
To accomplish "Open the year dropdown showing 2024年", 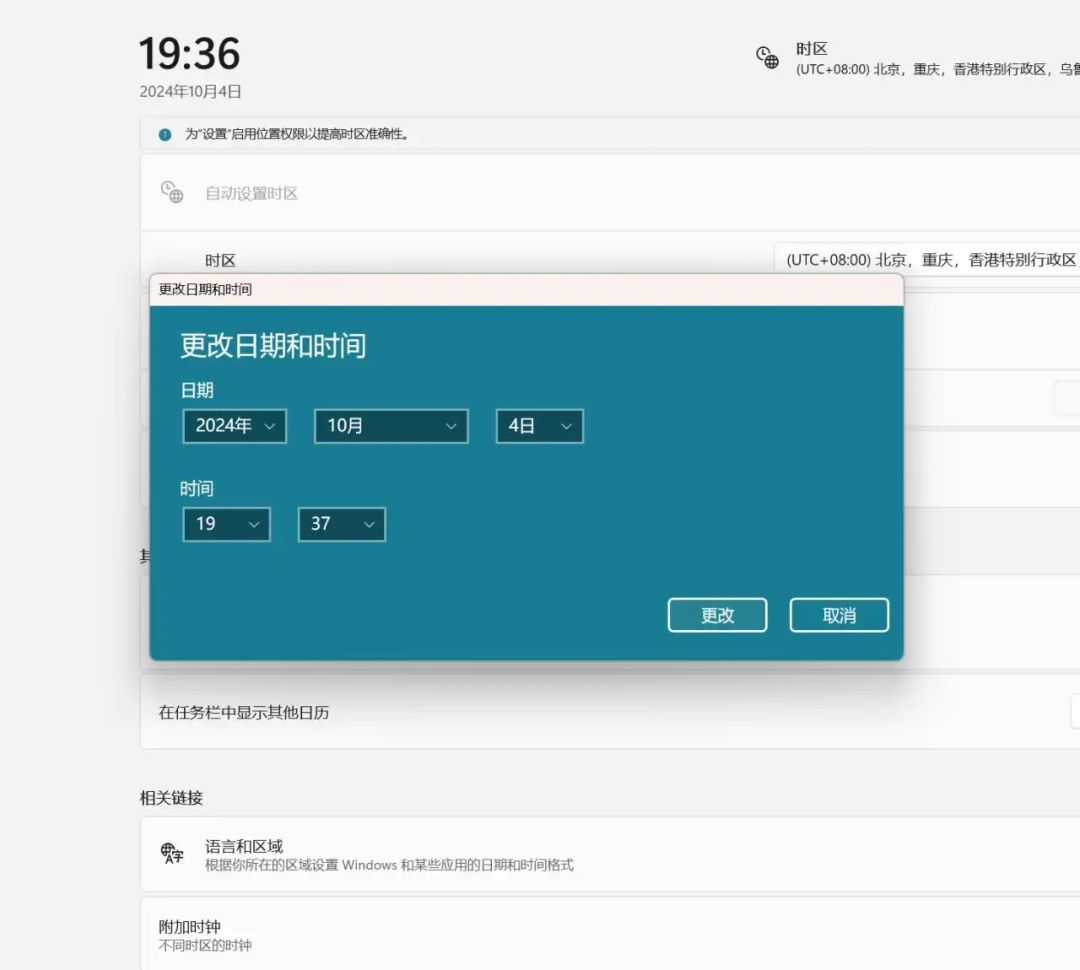I will coord(234,426).
